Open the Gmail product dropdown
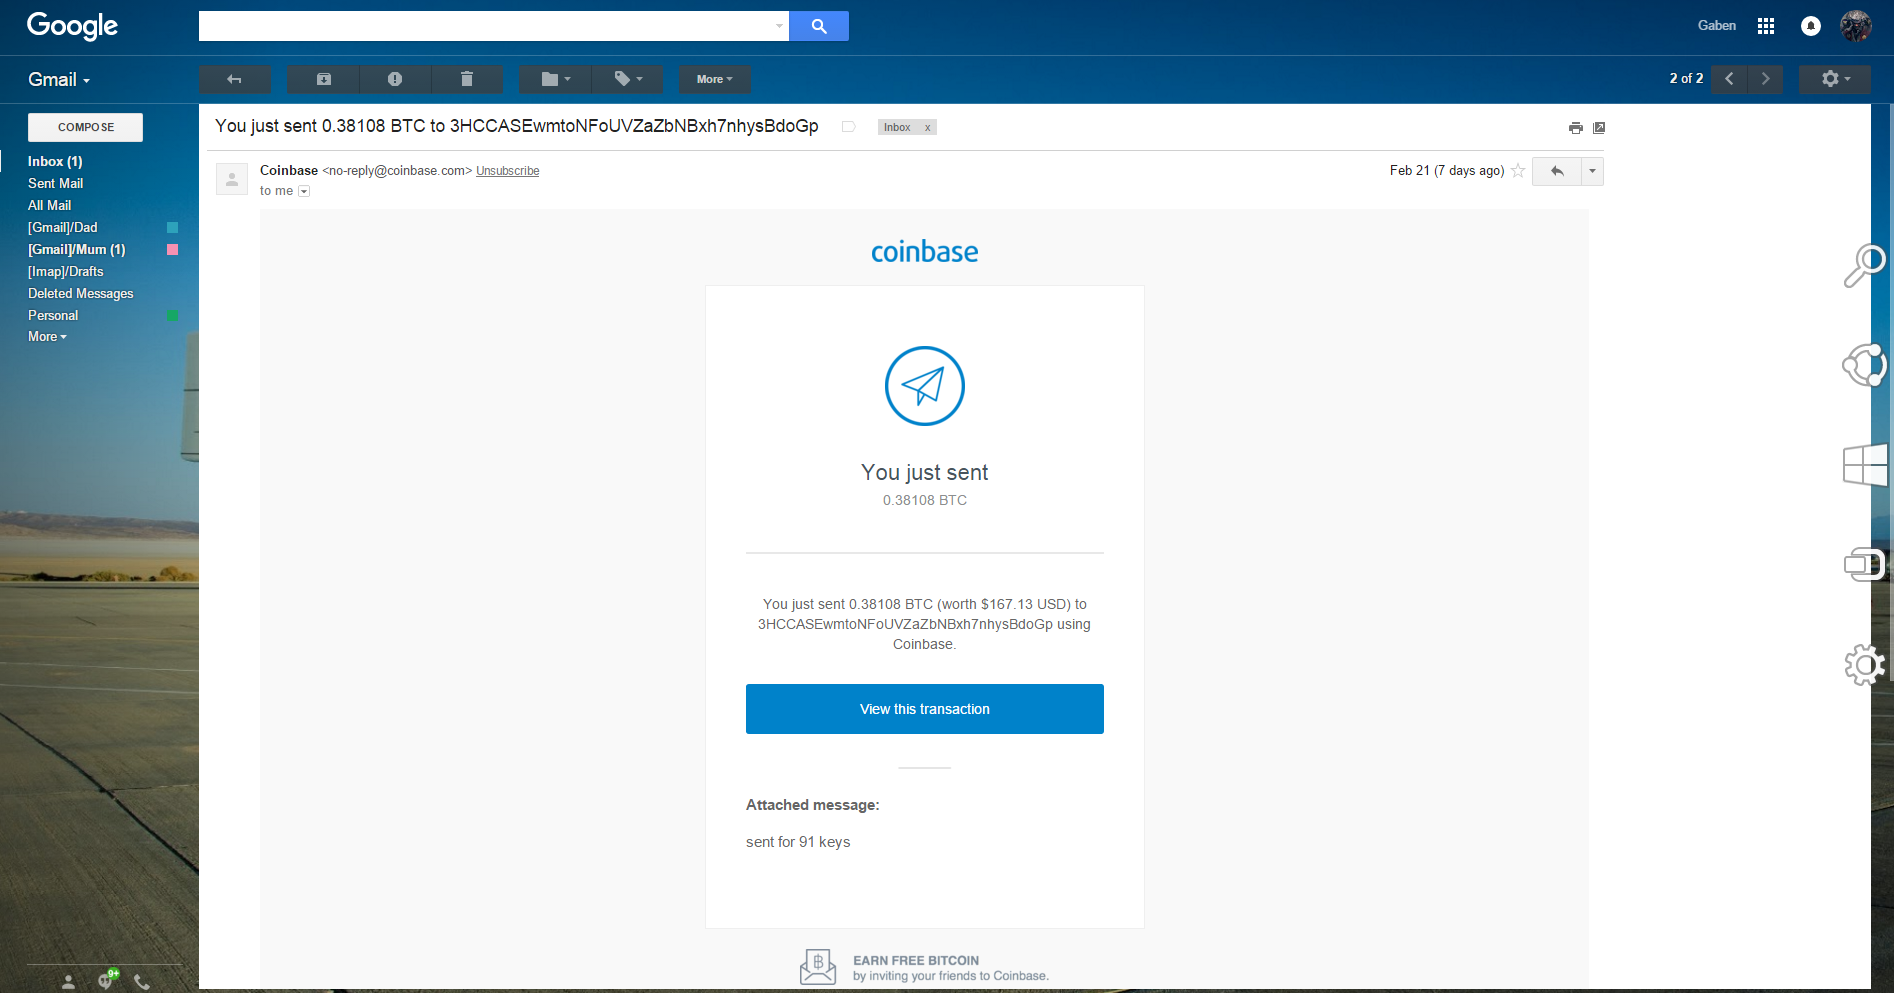Screen dimensions: 1894x993 pos(59,80)
